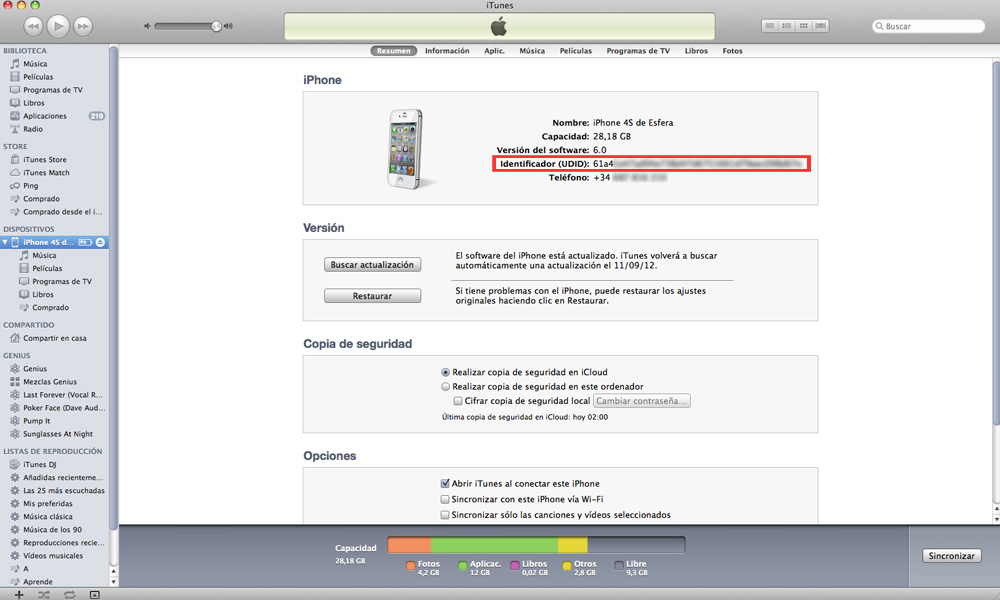
Task: Uncheck Abrir iTunes al conectar este iPhone
Action: [x=445, y=483]
